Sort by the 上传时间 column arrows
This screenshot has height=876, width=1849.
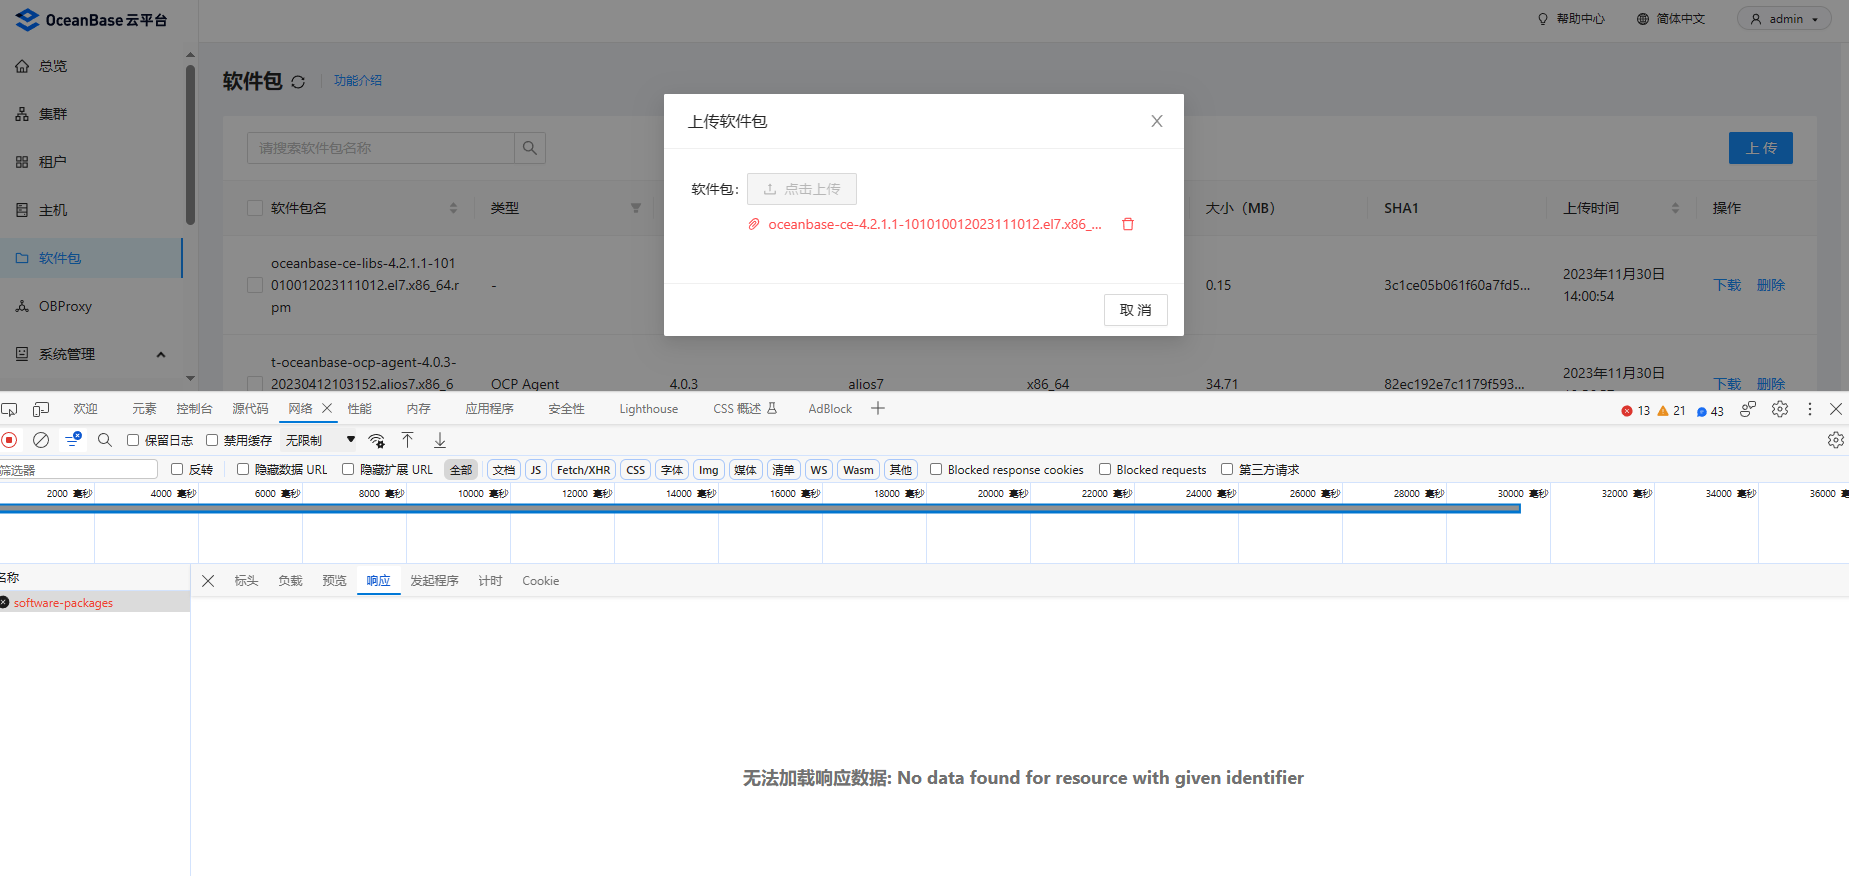point(1676,208)
